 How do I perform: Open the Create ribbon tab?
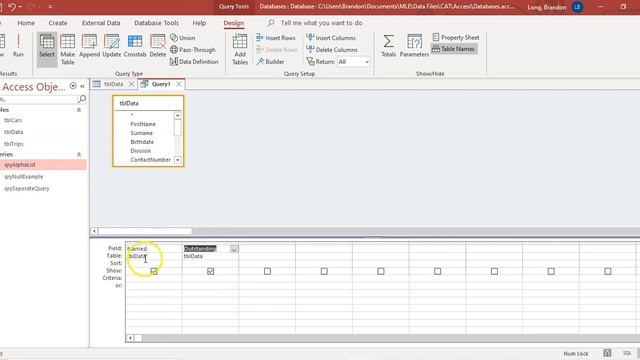point(58,23)
